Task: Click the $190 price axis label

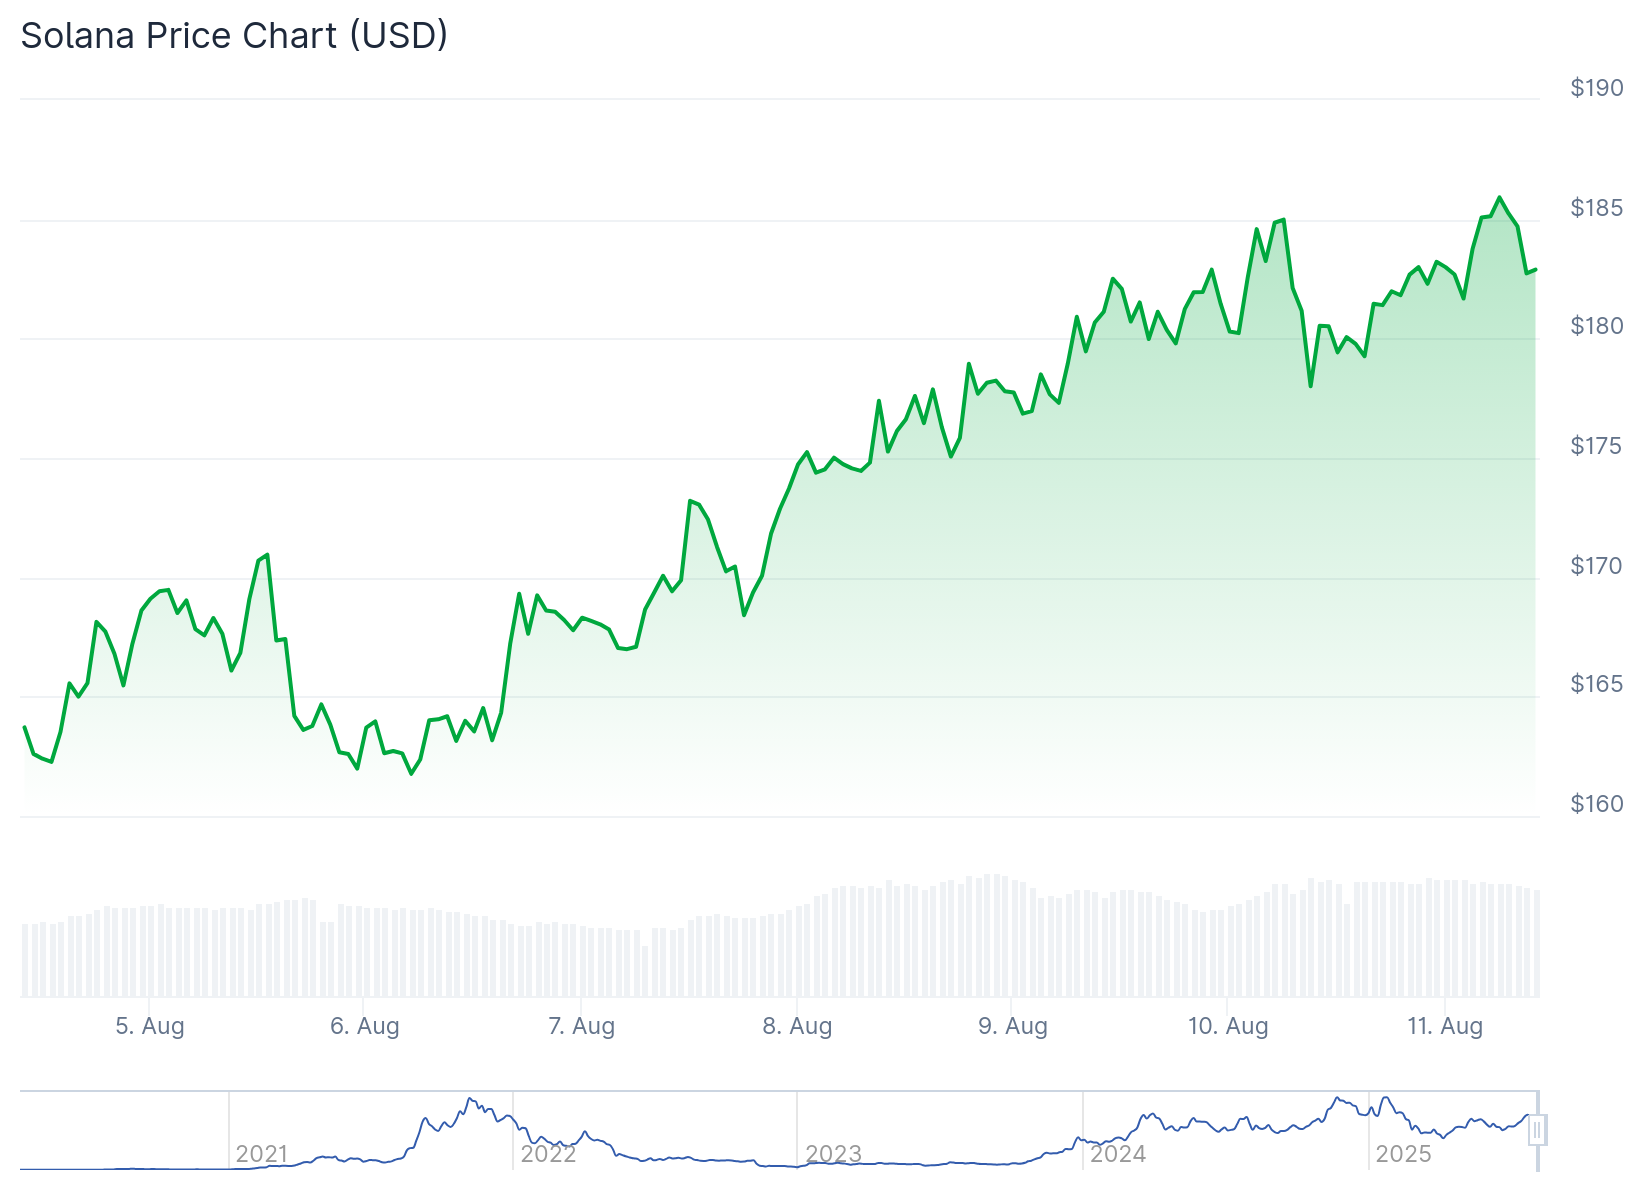Action: coord(1597,88)
